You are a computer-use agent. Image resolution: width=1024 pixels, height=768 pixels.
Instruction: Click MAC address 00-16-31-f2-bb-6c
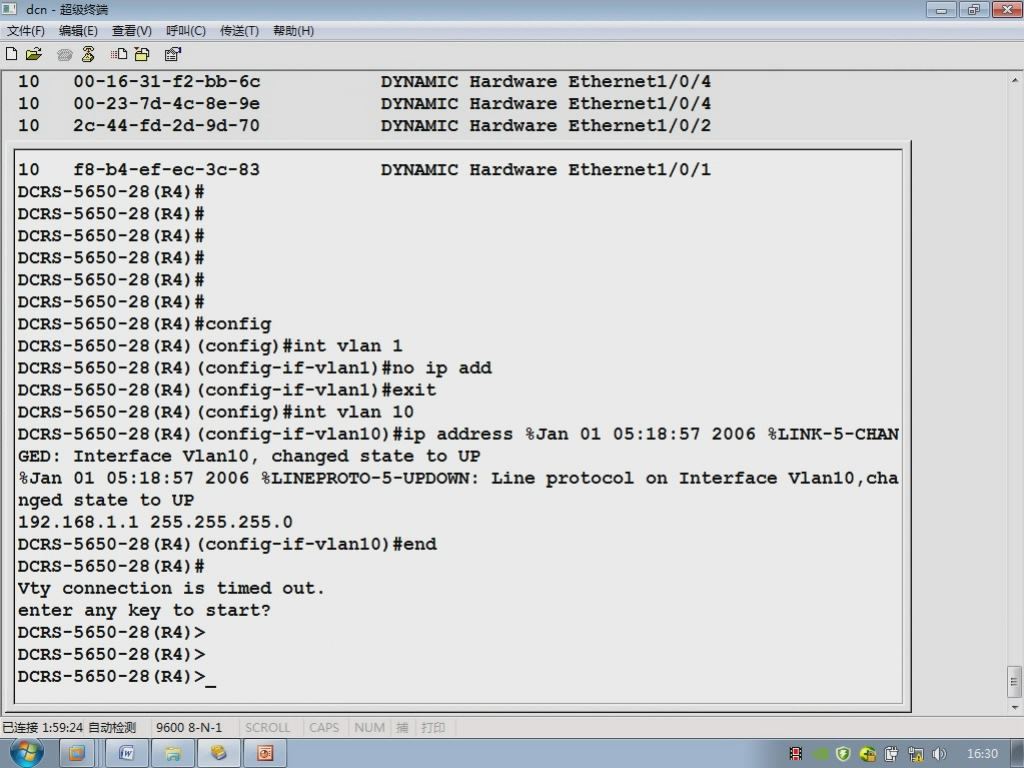pos(167,82)
